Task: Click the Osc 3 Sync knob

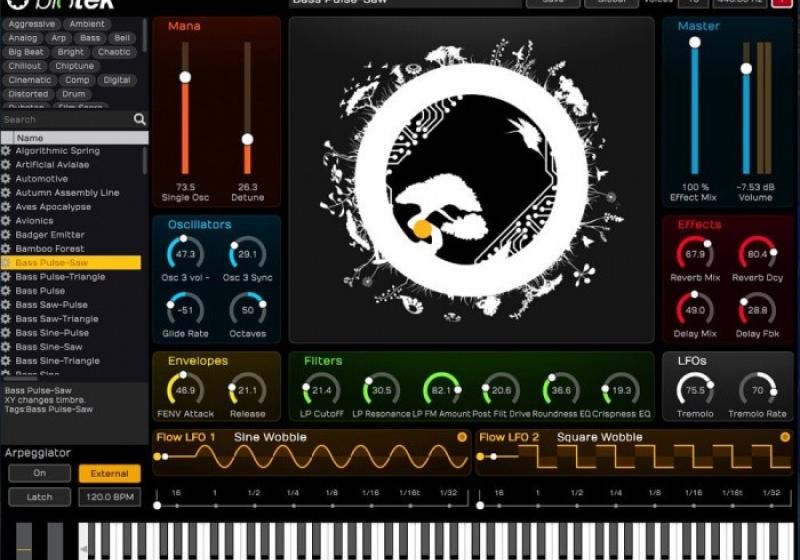Action: (247, 253)
